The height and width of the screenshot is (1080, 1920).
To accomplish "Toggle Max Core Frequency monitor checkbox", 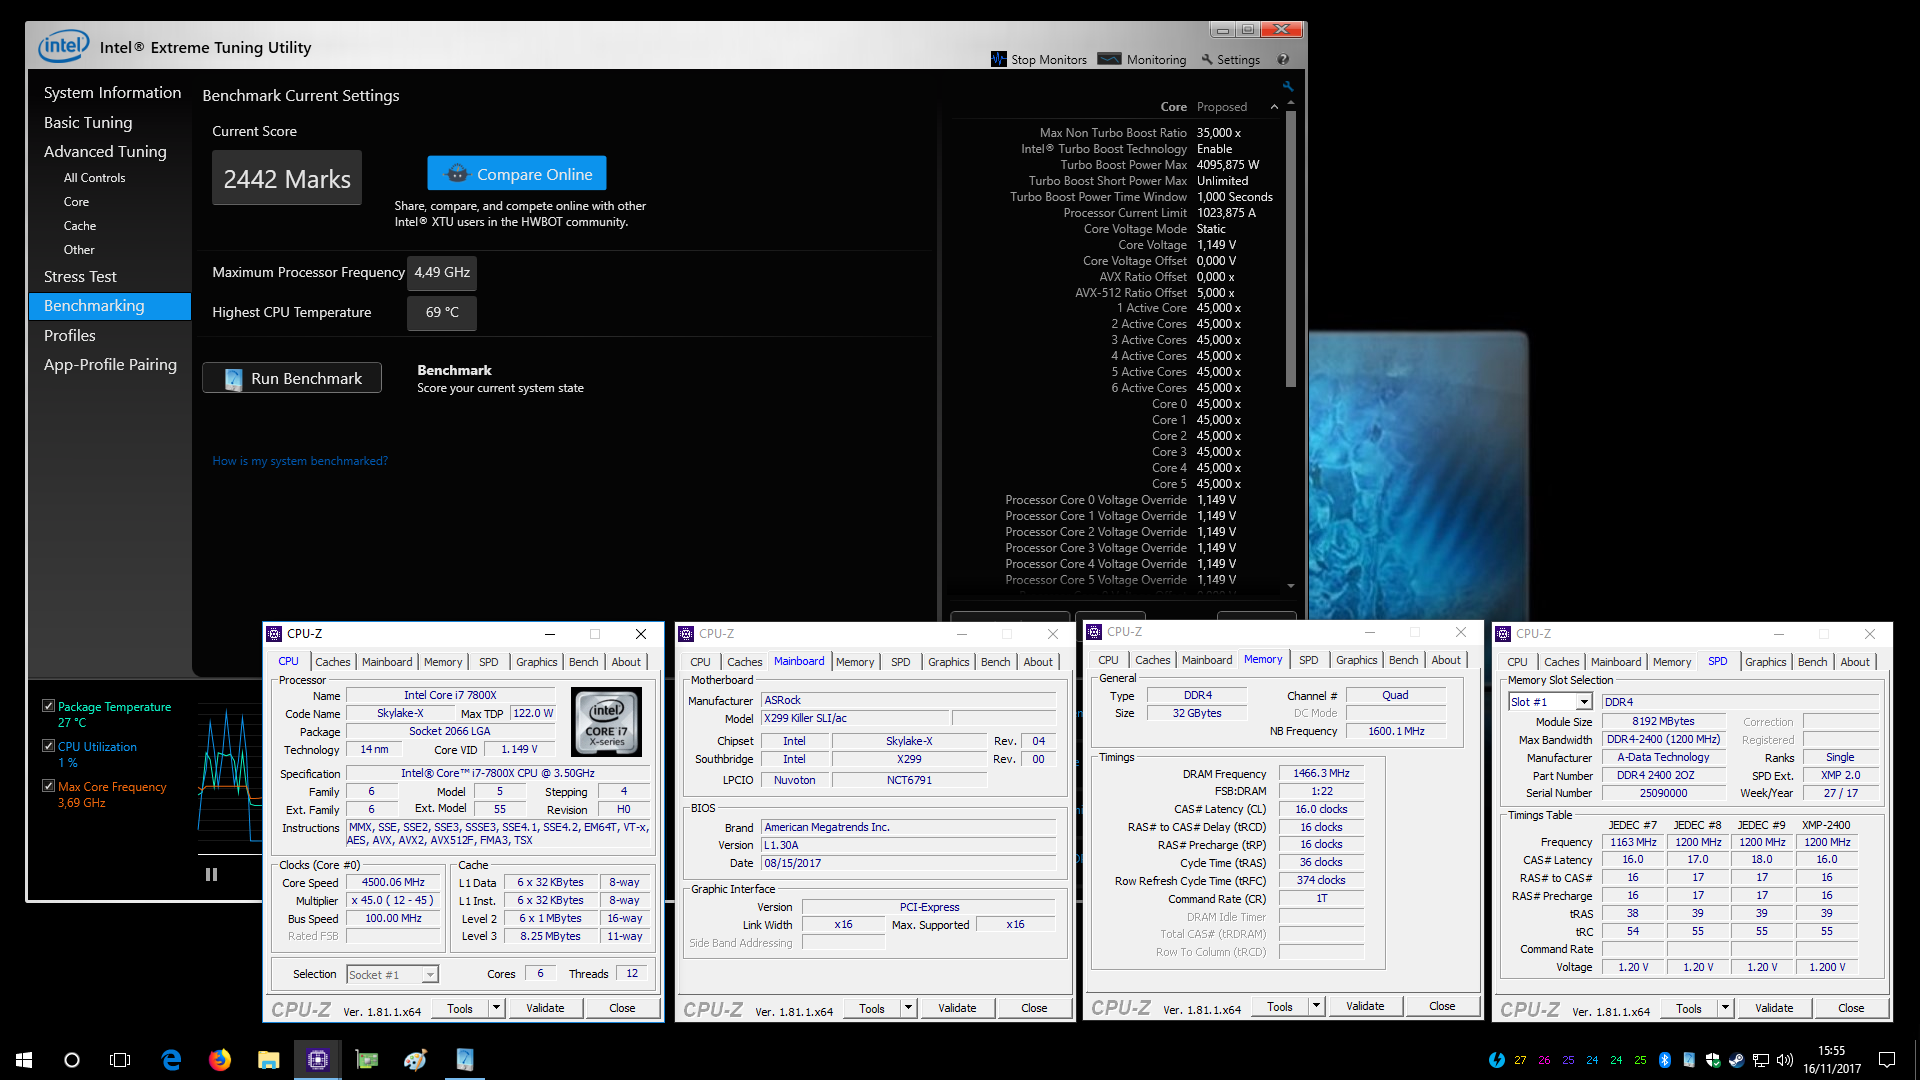I will (x=48, y=786).
